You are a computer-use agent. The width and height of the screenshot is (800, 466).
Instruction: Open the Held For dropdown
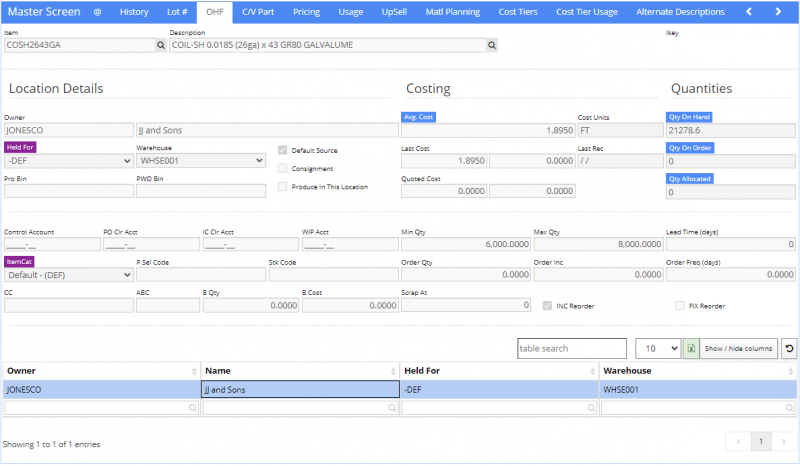point(66,161)
